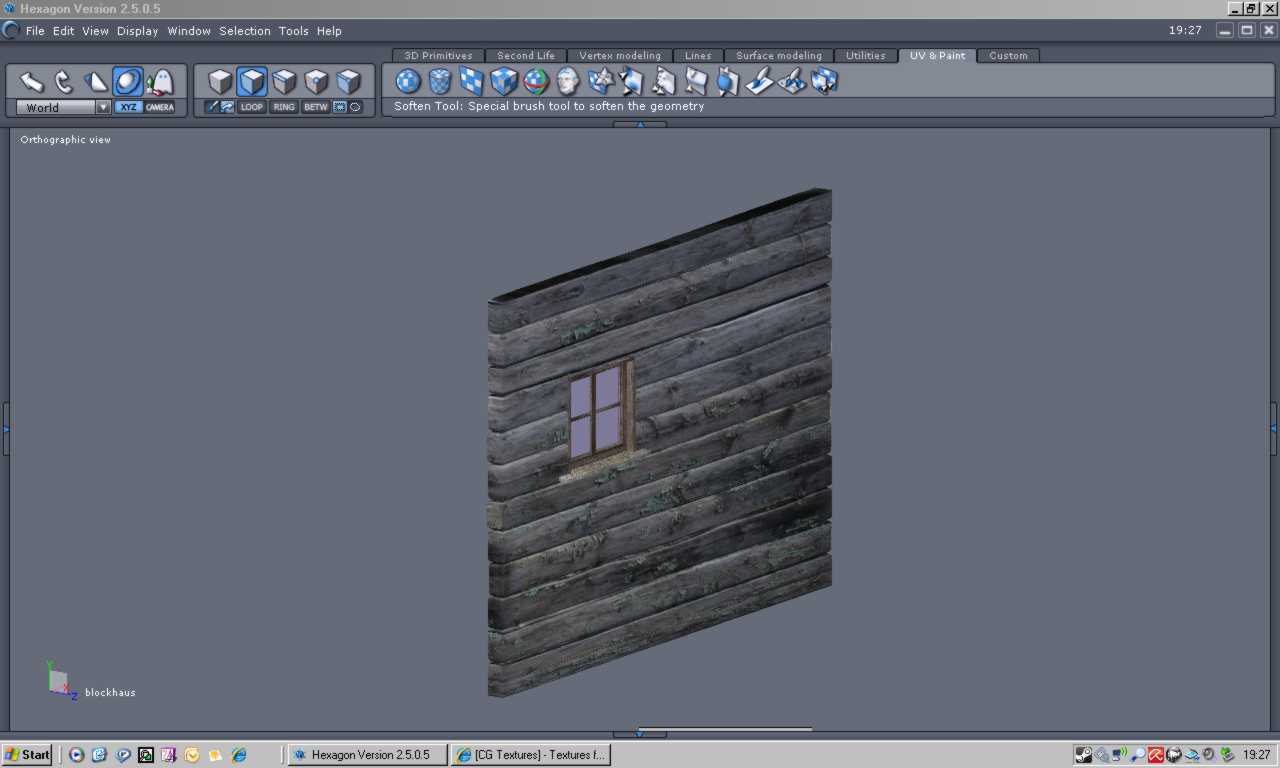Expand the bottom panel arrow
Screen dimensions: 1280x768
pos(640,734)
